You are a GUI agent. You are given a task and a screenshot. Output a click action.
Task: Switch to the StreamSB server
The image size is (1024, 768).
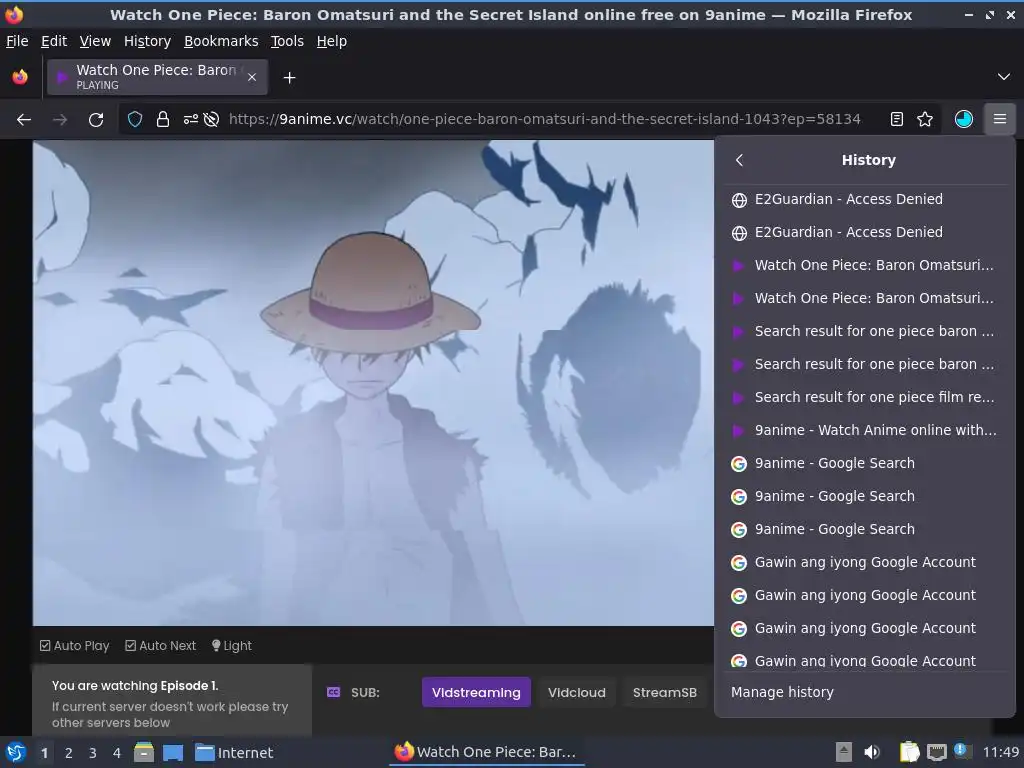click(664, 692)
